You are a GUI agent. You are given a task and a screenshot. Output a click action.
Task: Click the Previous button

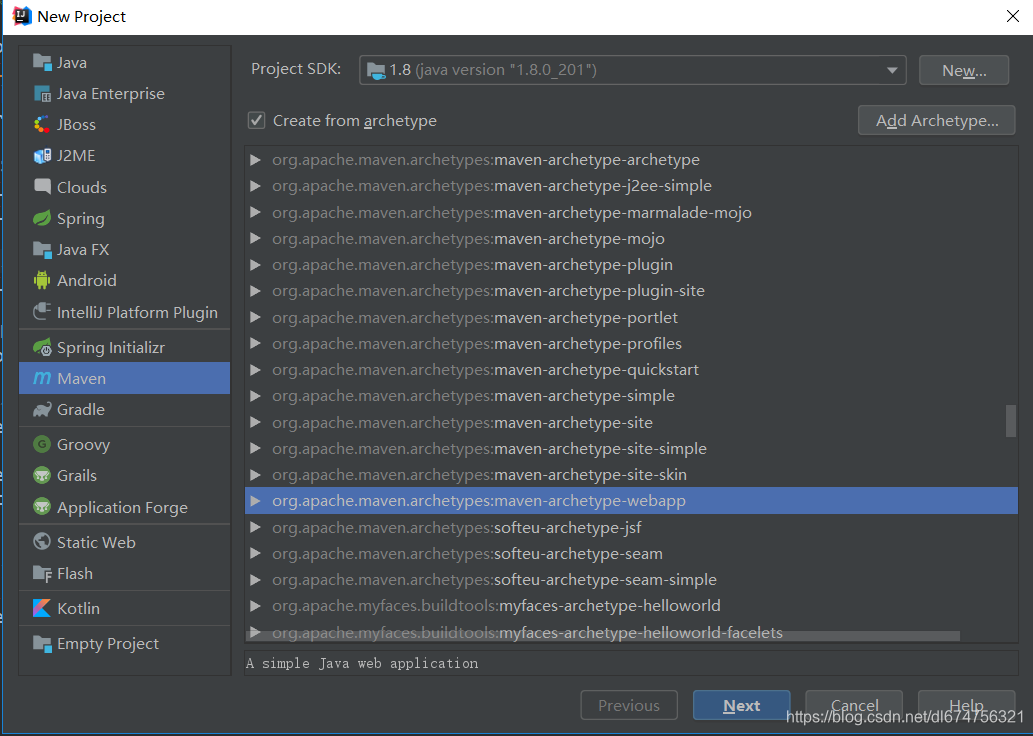pos(628,705)
